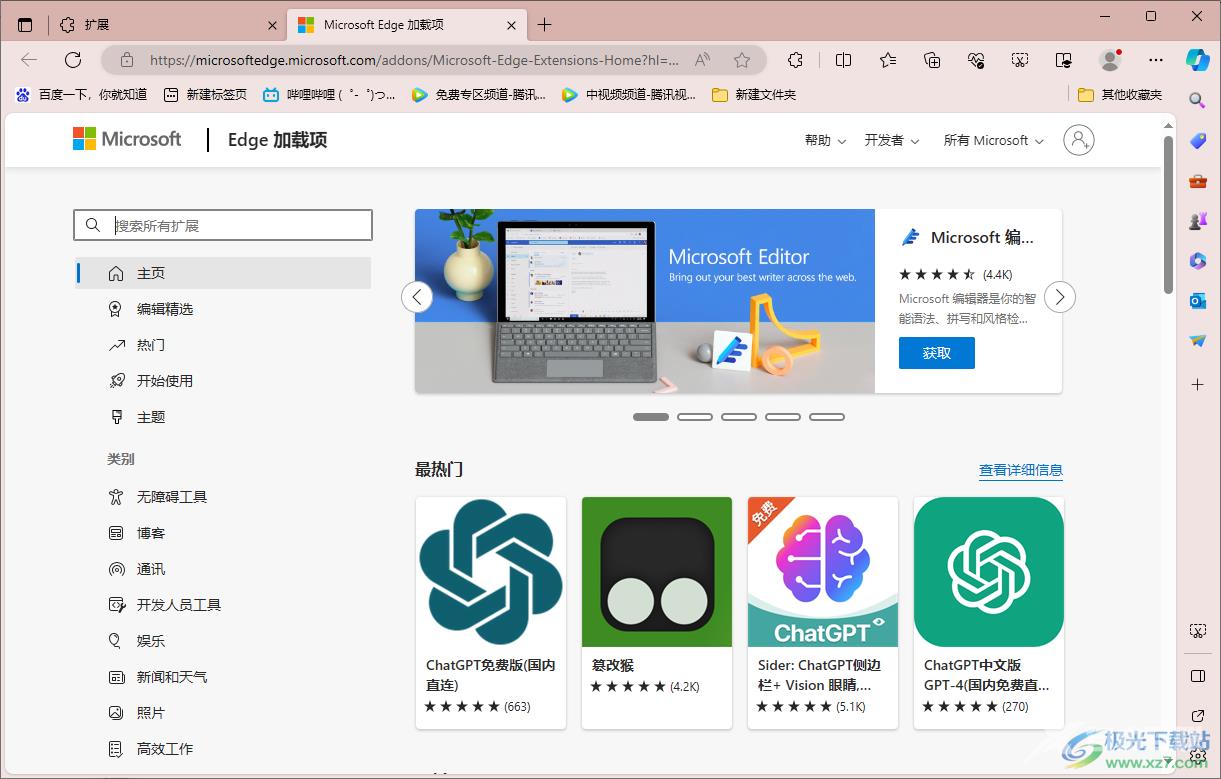Open the tab actions menu icon
Image resolution: width=1221 pixels, height=779 pixels.
(26, 25)
